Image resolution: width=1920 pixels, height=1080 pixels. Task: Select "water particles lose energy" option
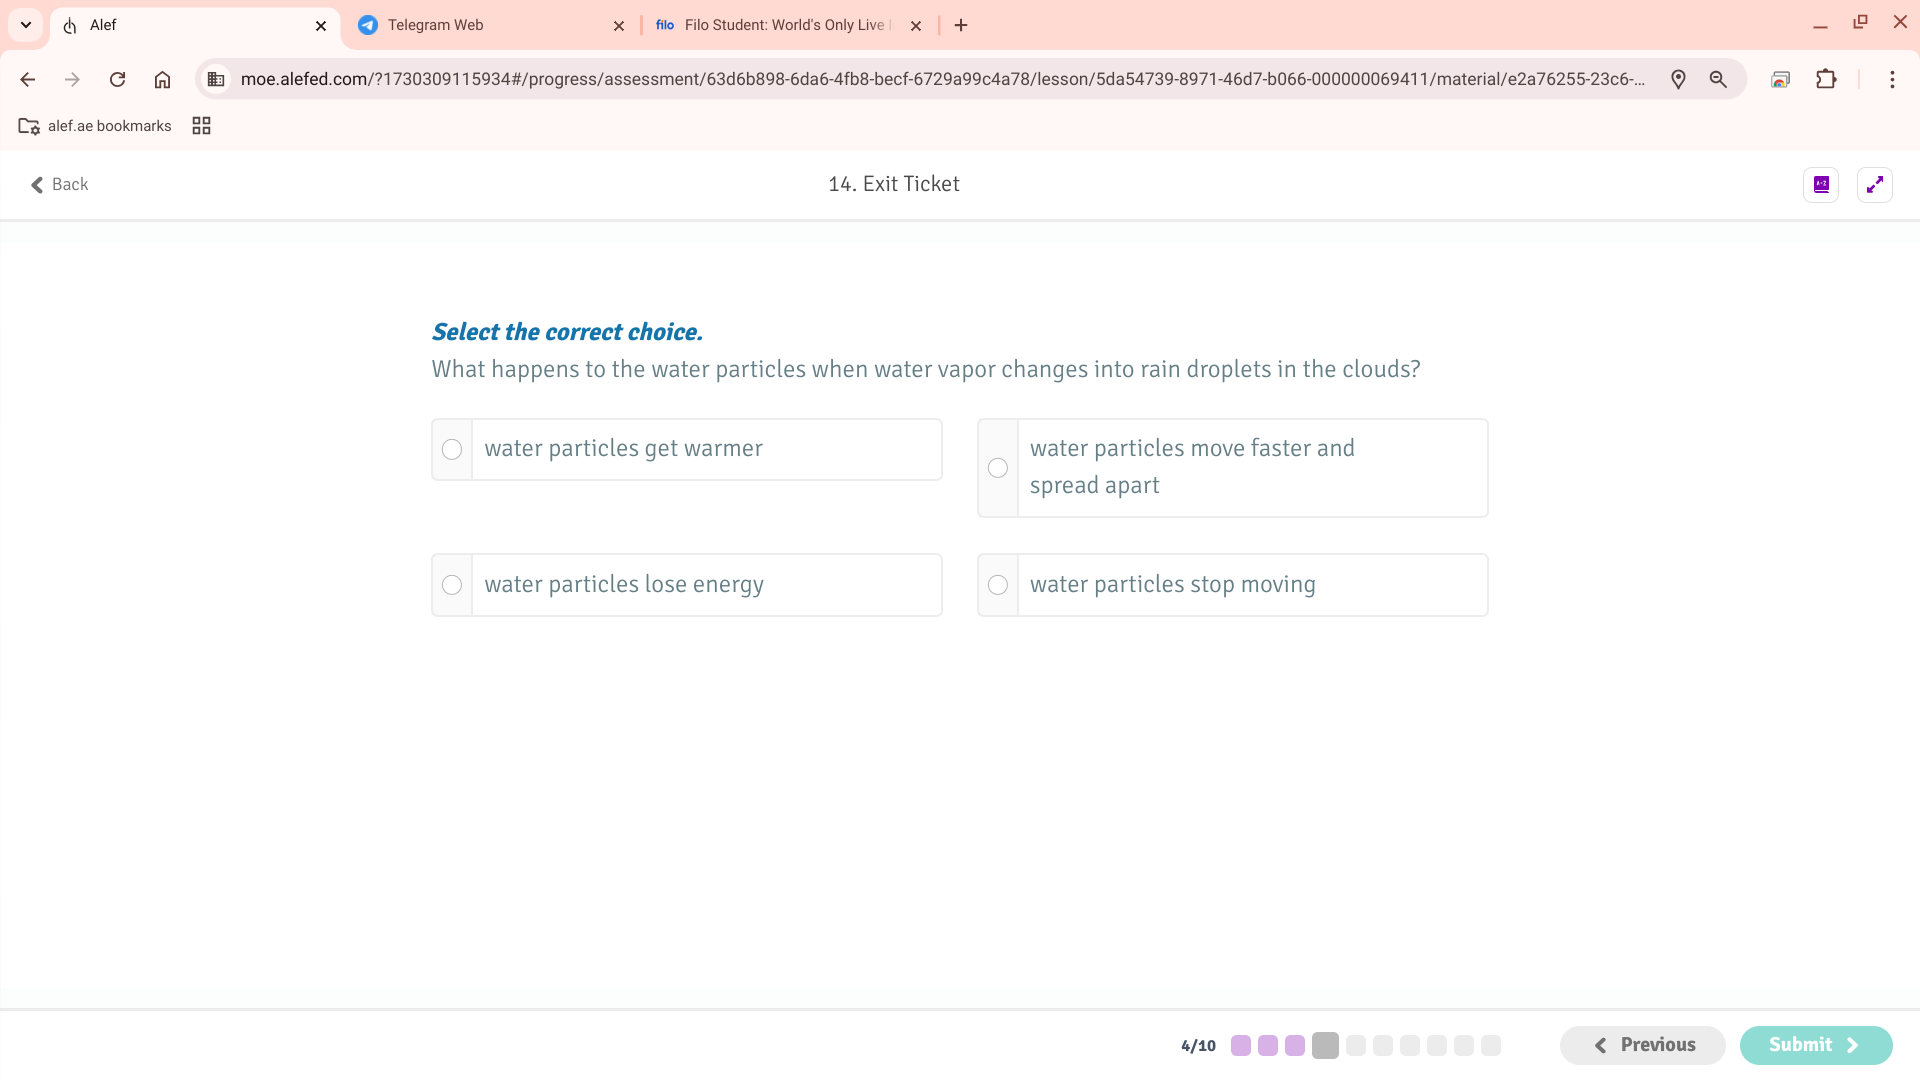[452, 585]
